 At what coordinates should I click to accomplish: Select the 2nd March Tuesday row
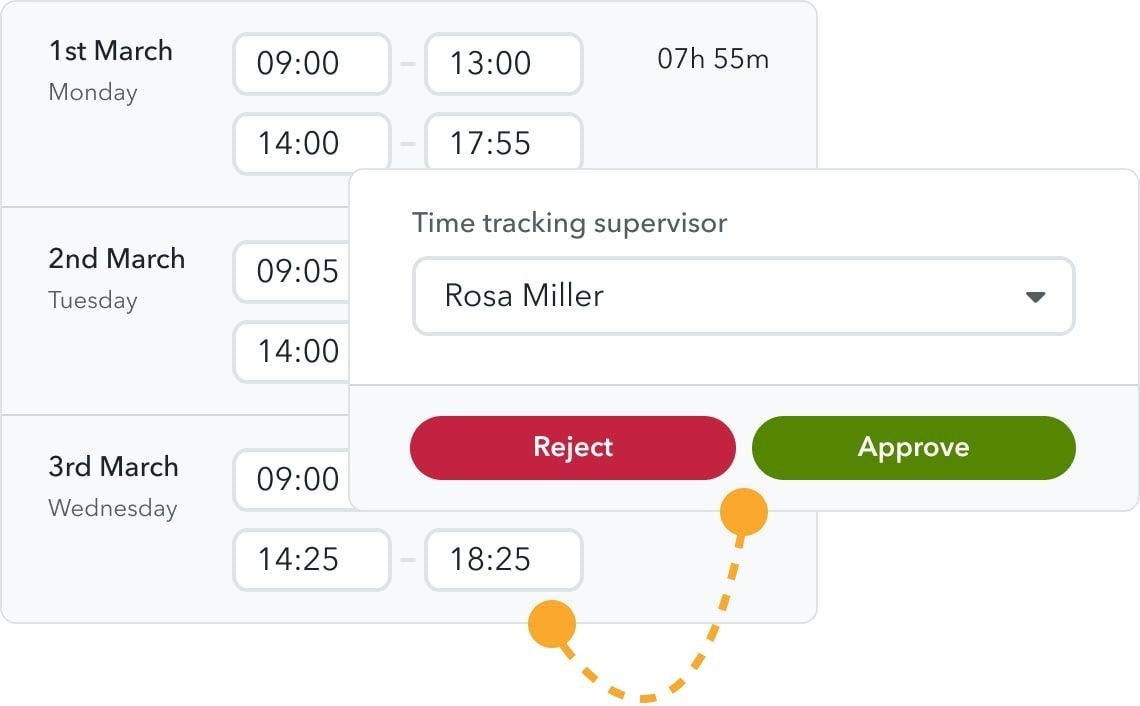click(116, 277)
